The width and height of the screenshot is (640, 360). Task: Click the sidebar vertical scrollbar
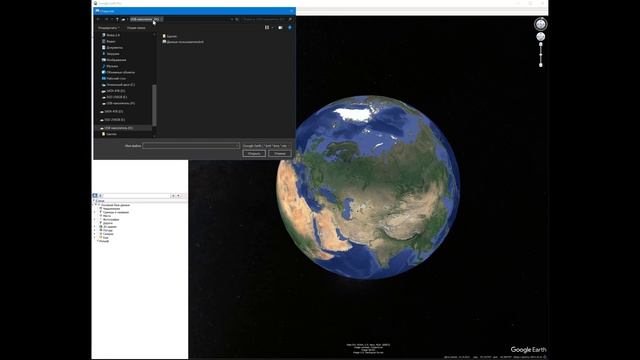point(154,105)
